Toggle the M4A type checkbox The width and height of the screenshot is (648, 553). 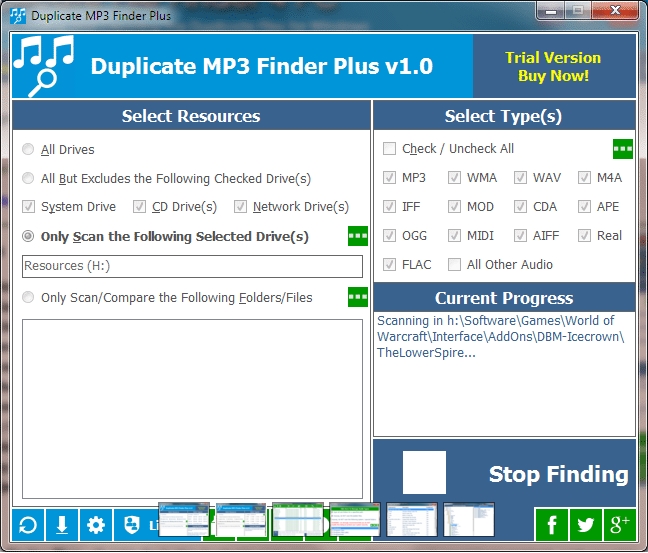tap(584, 178)
